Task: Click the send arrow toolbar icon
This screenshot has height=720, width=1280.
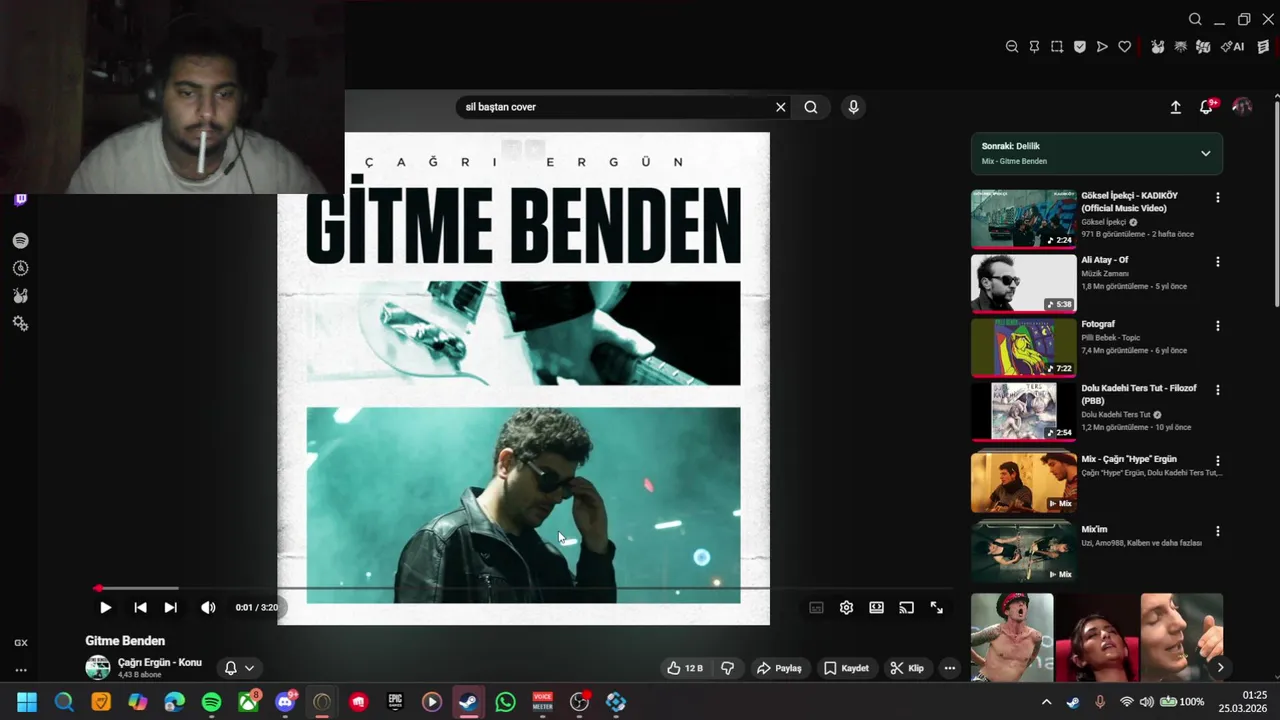Action: (1102, 47)
